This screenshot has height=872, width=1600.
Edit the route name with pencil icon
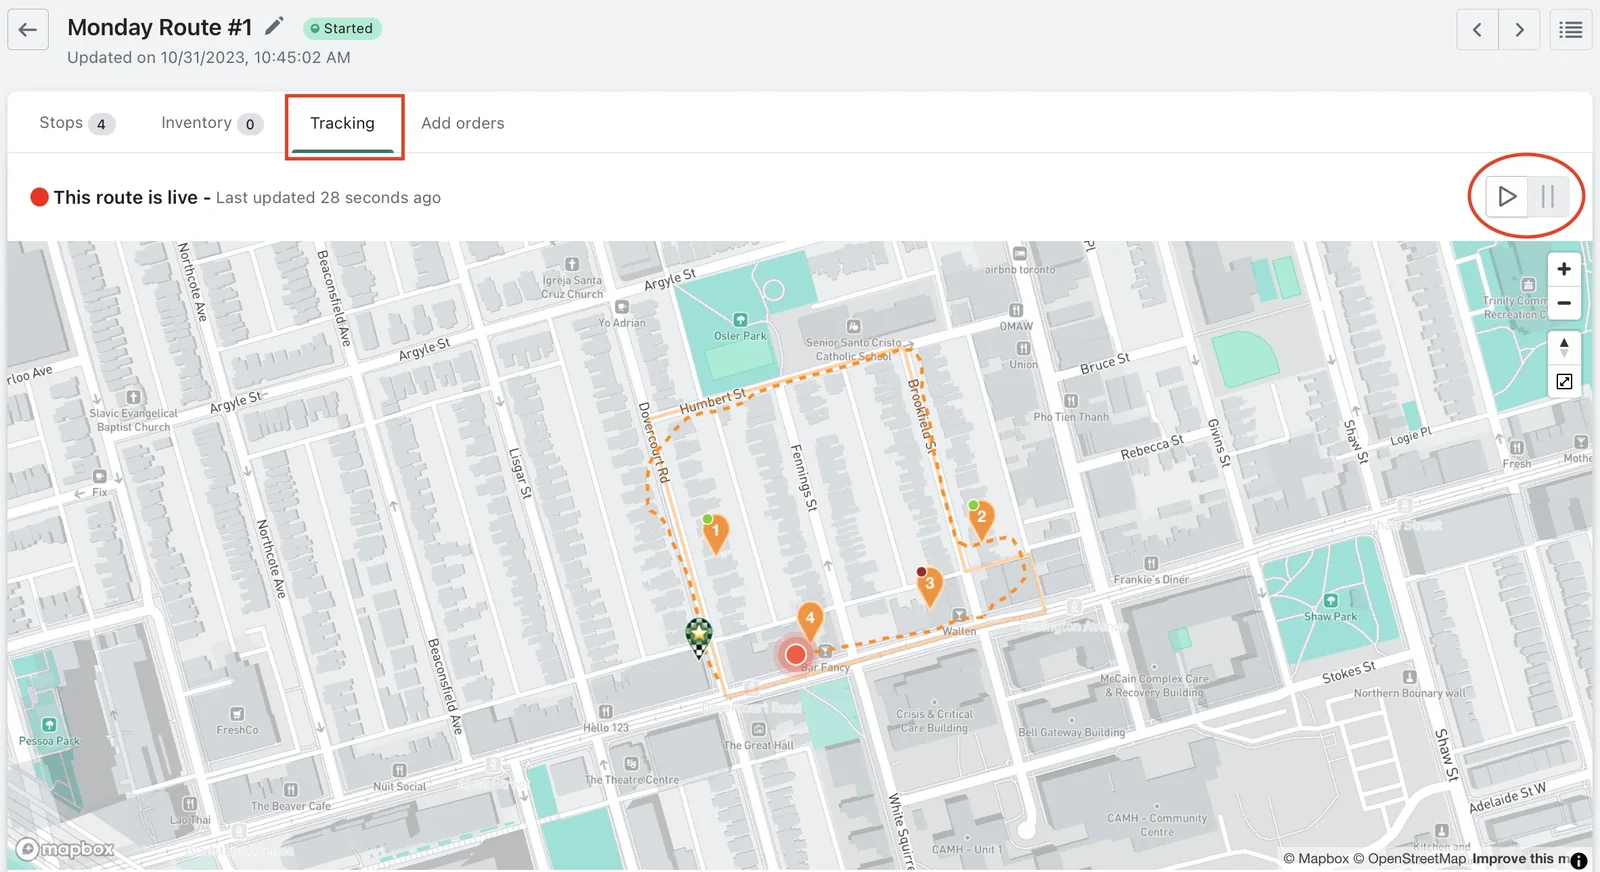pos(274,26)
